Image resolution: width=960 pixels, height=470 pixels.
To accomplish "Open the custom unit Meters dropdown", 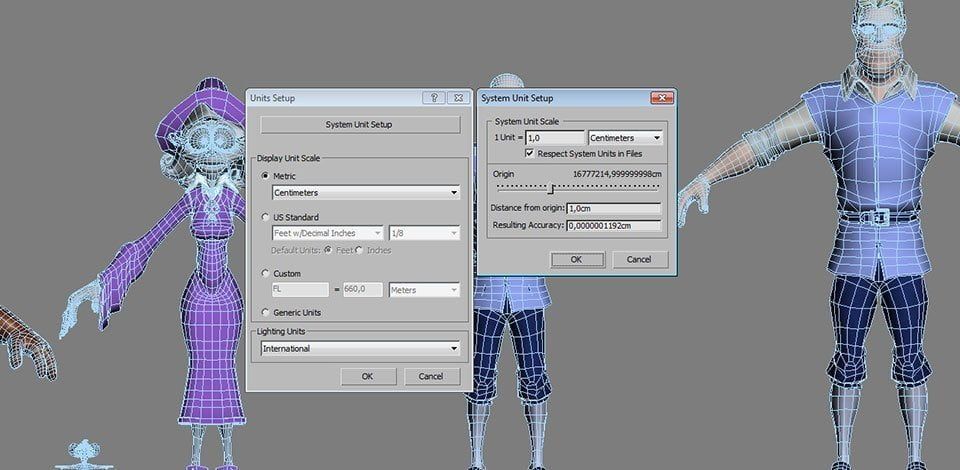I will point(424,290).
